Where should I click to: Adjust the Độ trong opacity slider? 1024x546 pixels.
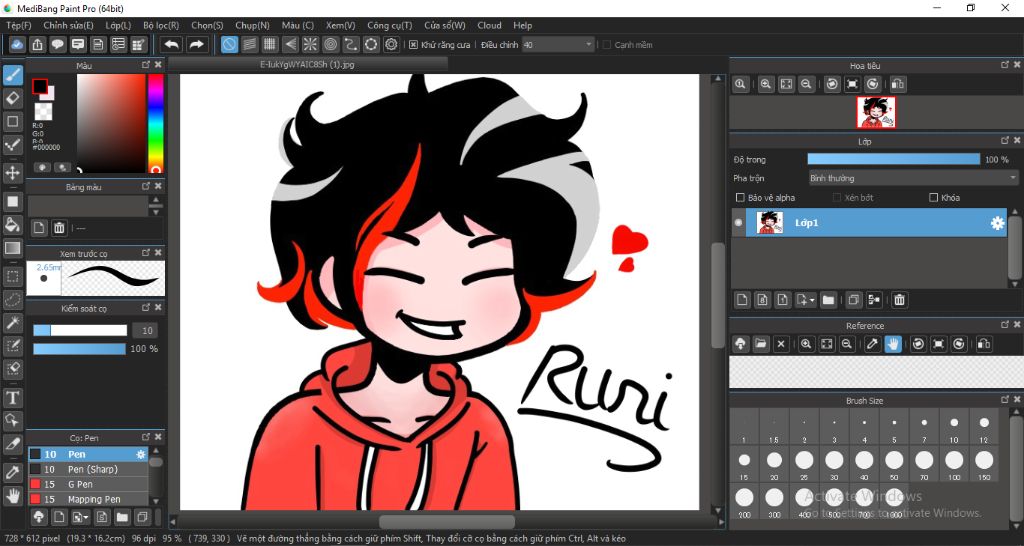(x=893, y=159)
